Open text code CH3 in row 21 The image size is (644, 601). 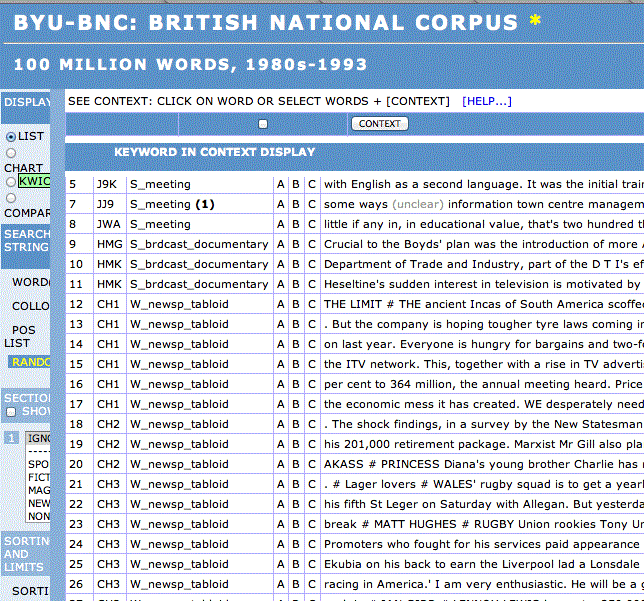(x=108, y=484)
